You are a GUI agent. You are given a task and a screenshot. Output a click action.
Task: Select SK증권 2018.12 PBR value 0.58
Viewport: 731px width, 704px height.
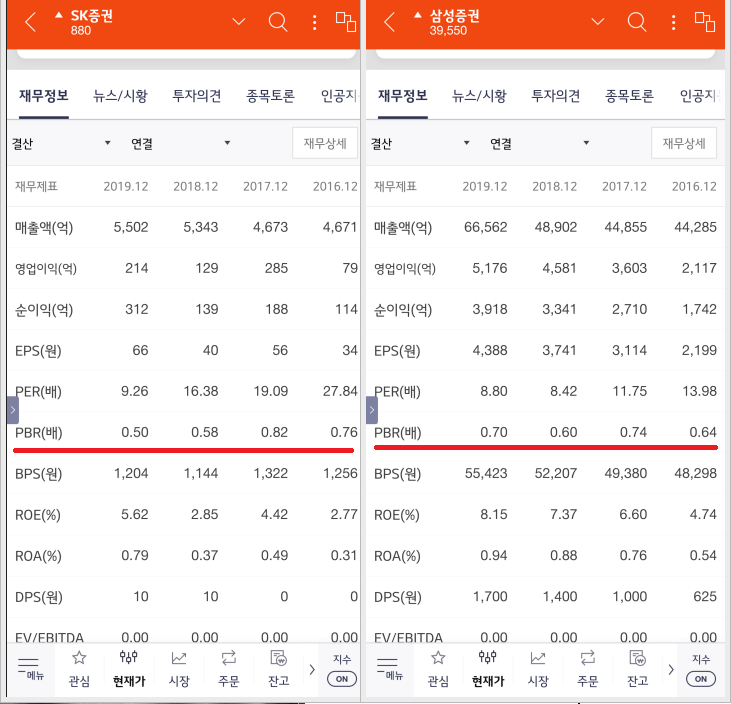[x=205, y=432]
